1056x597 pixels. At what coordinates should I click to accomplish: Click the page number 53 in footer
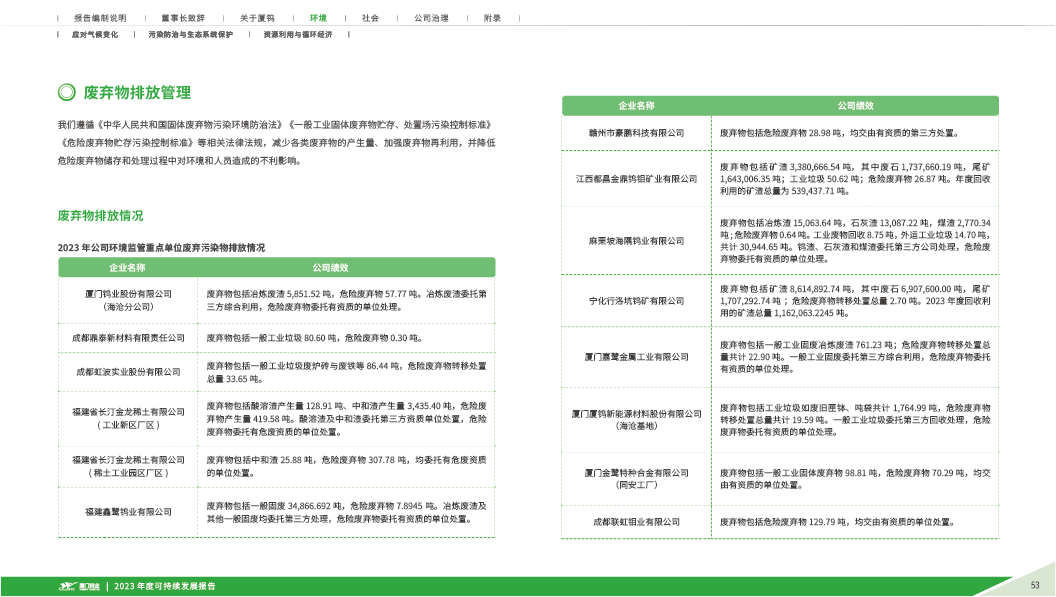point(1035,585)
